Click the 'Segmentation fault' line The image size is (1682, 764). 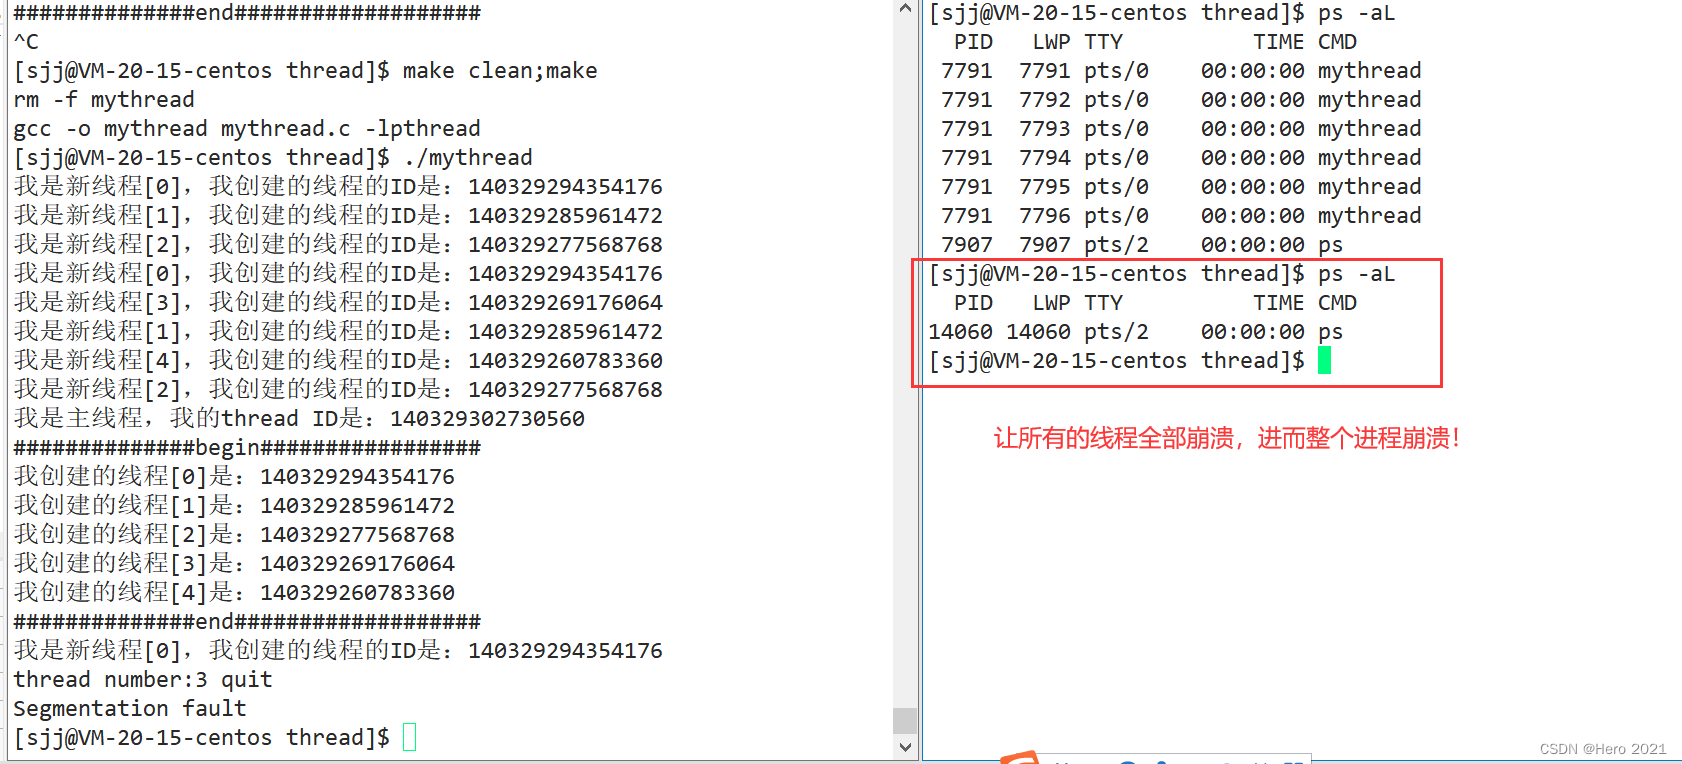pos(130,709)
